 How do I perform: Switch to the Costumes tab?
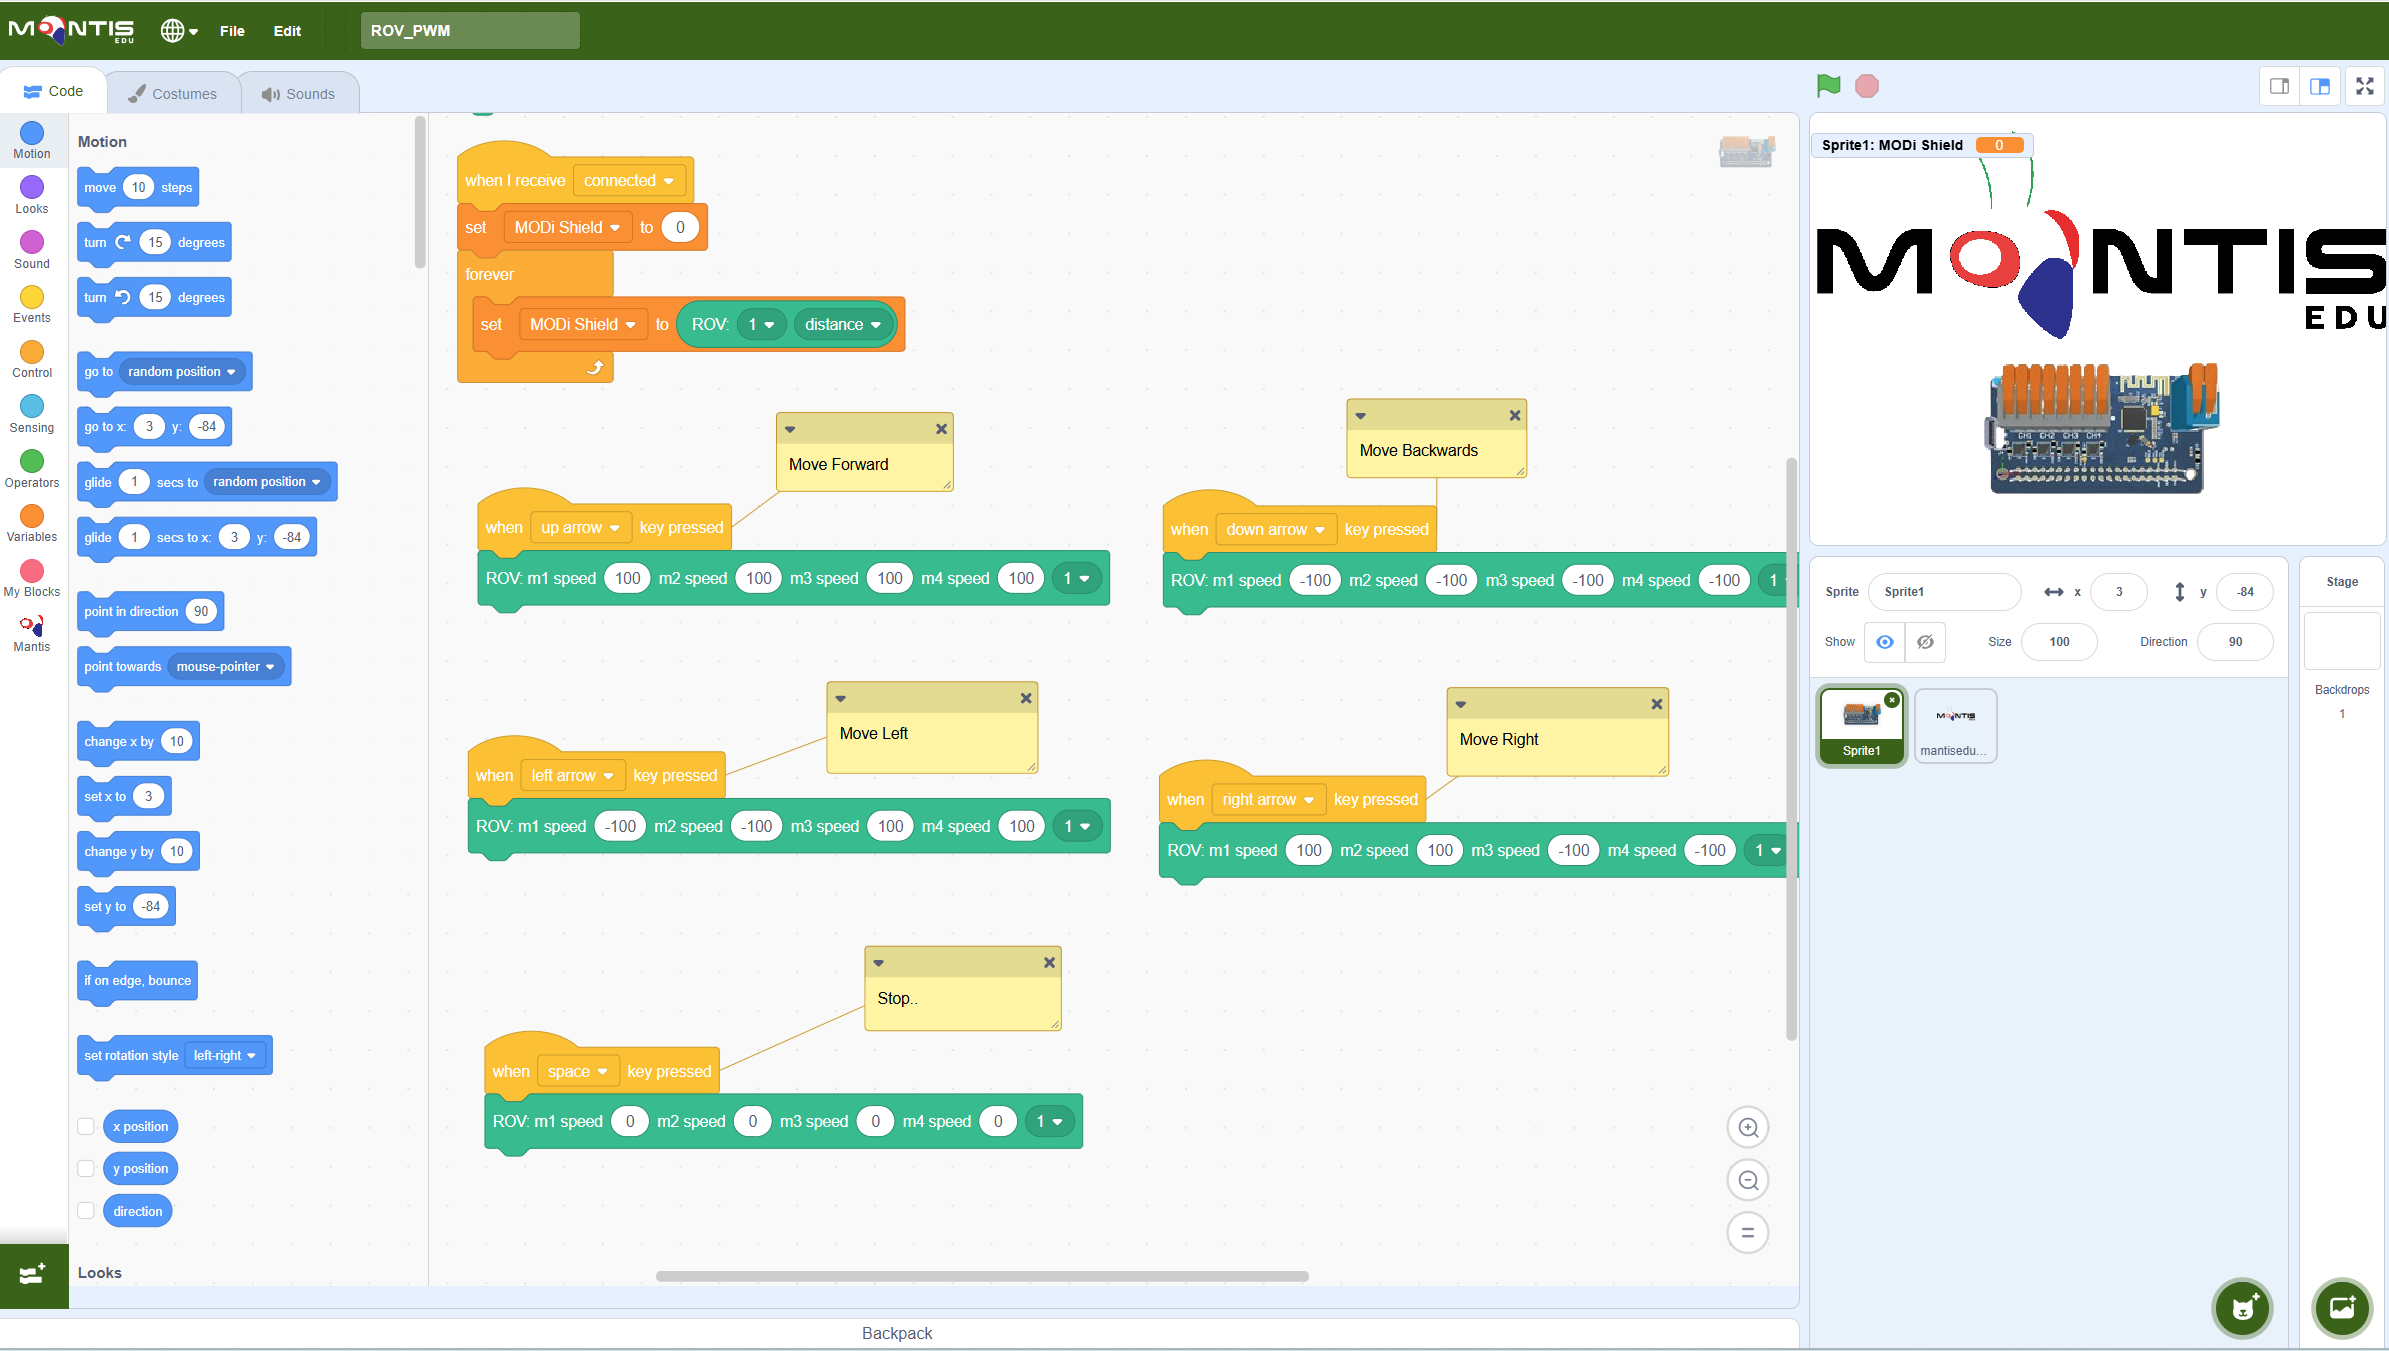[173, 94]
